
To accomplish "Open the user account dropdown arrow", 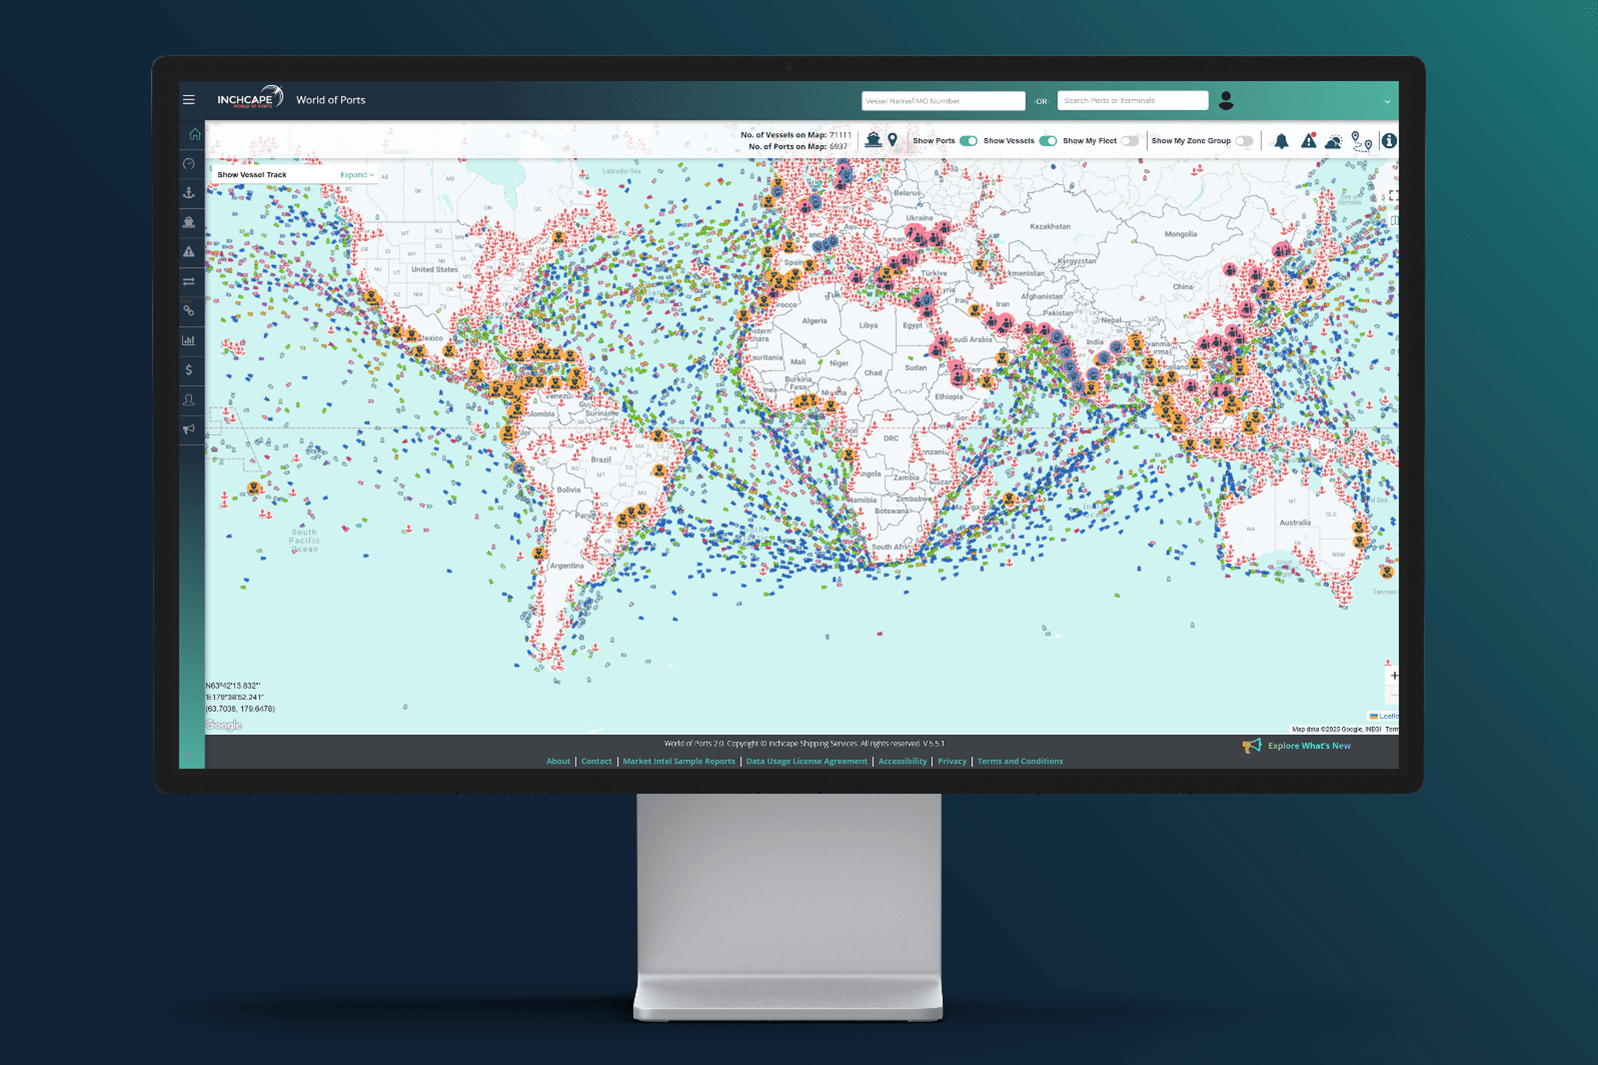I will [x=1387, y=101].
